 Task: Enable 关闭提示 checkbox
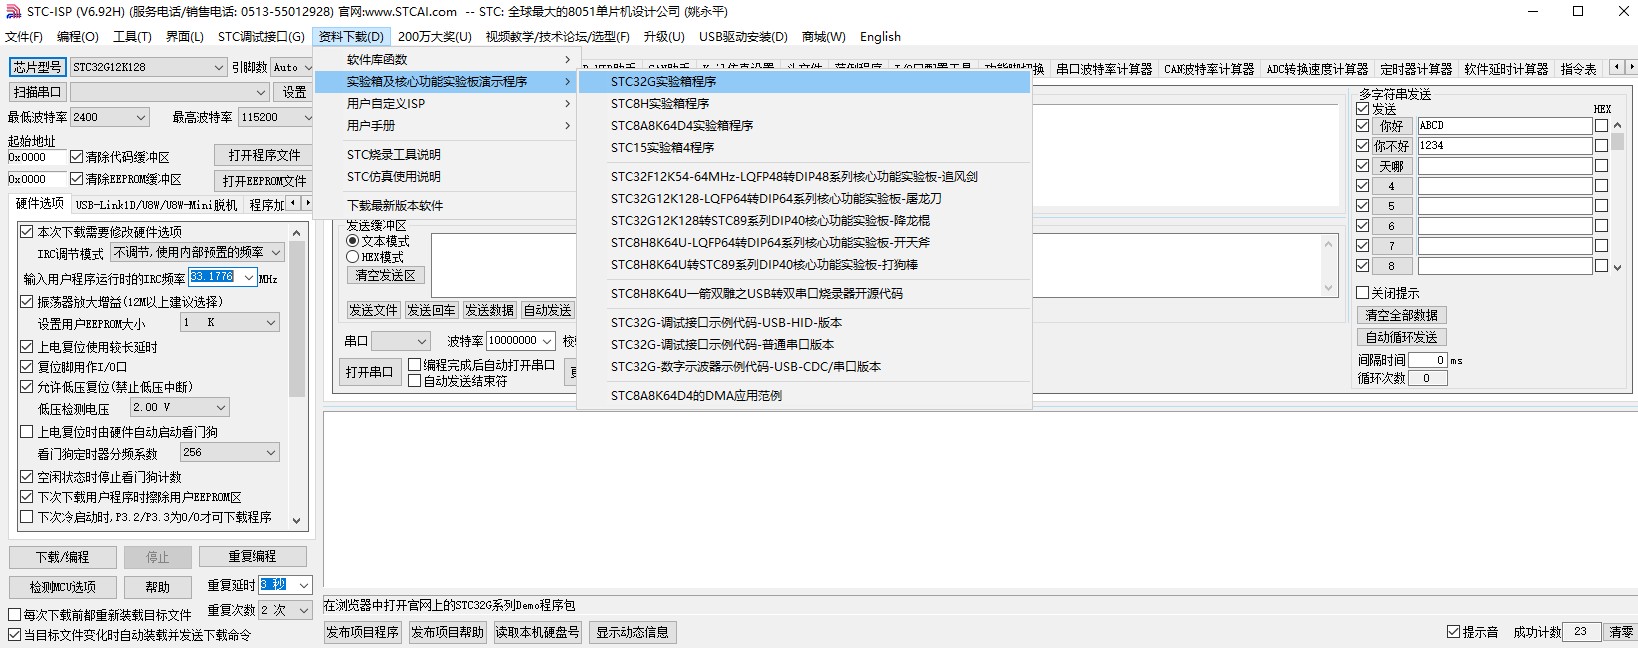point(1362,293)
